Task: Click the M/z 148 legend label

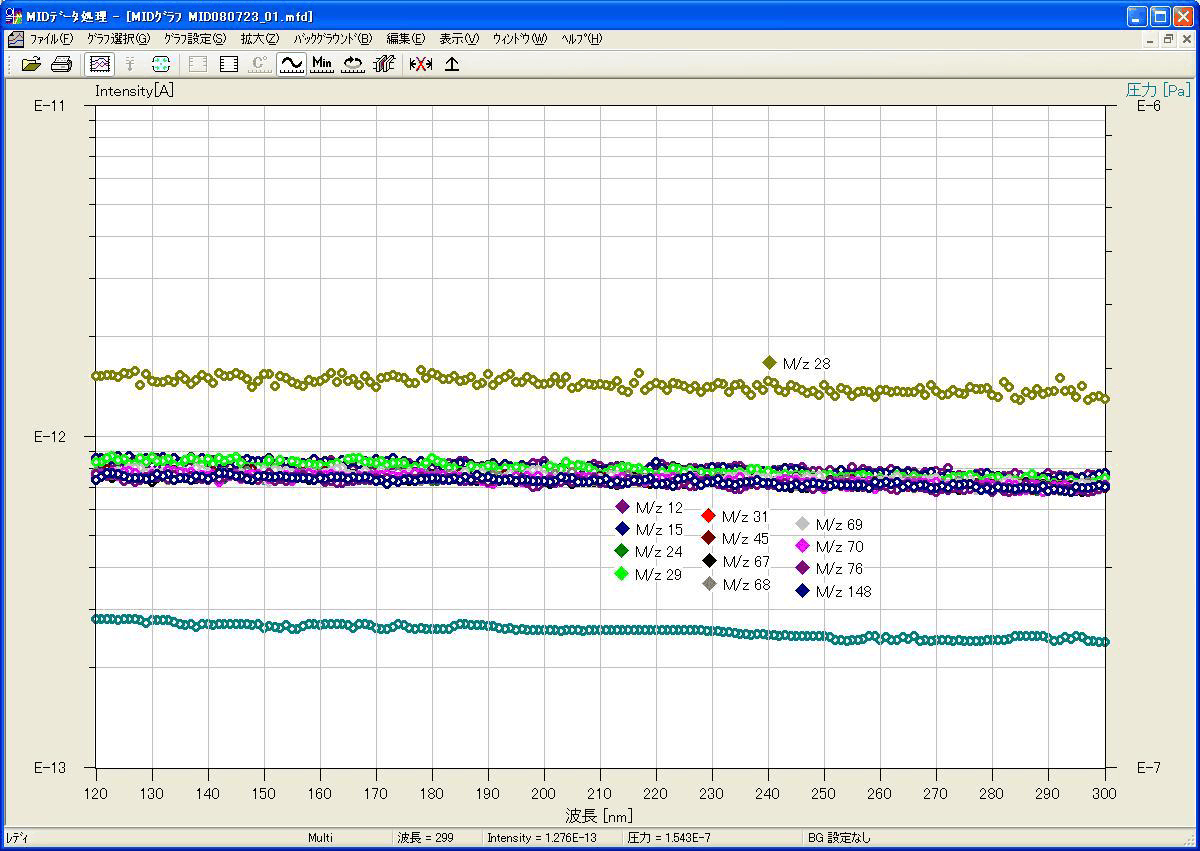Action: (x=843, y=591)
